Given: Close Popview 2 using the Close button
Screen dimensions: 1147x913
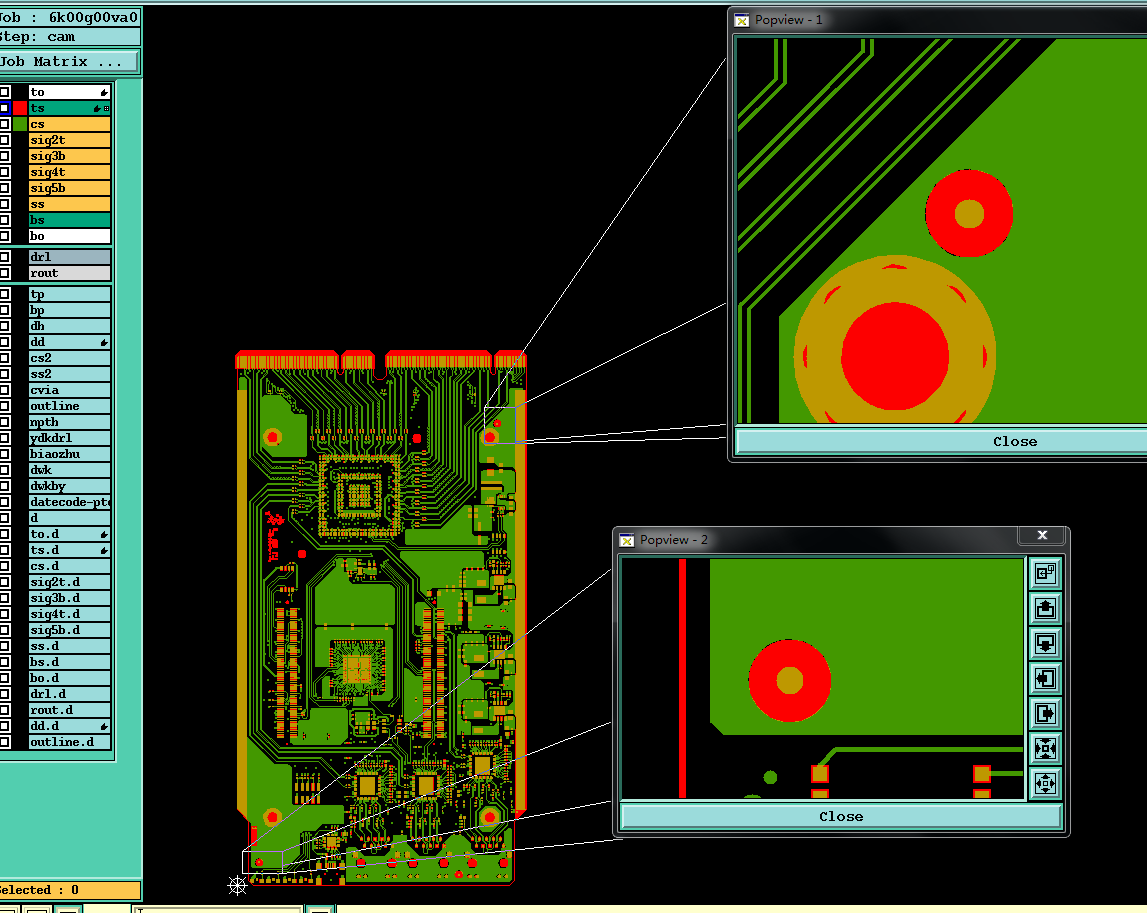Looking at the screenshot, I should tap(841, 816).
